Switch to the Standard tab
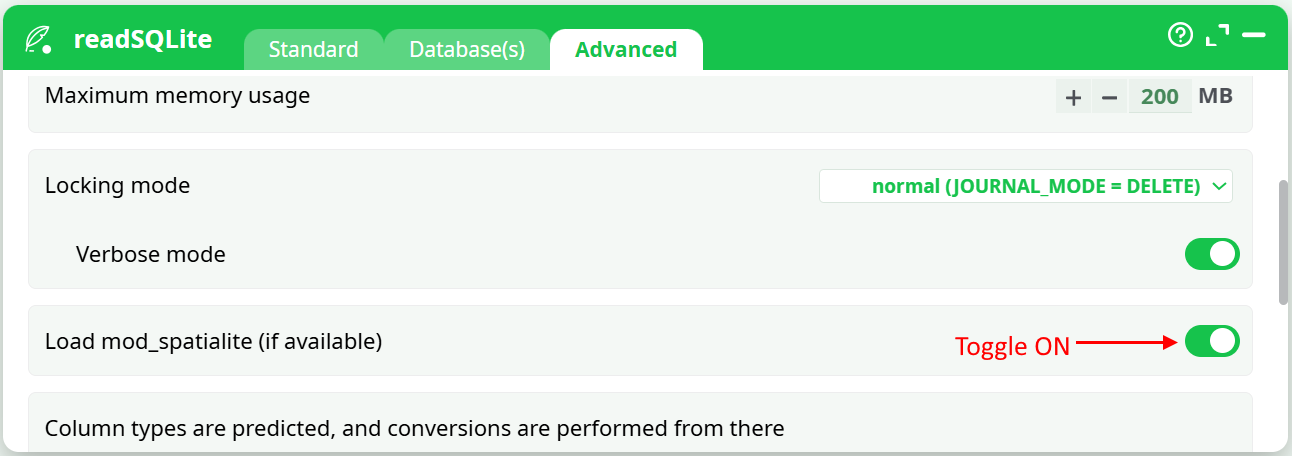This screenshot has width=1292, height=456. point(313,49)
